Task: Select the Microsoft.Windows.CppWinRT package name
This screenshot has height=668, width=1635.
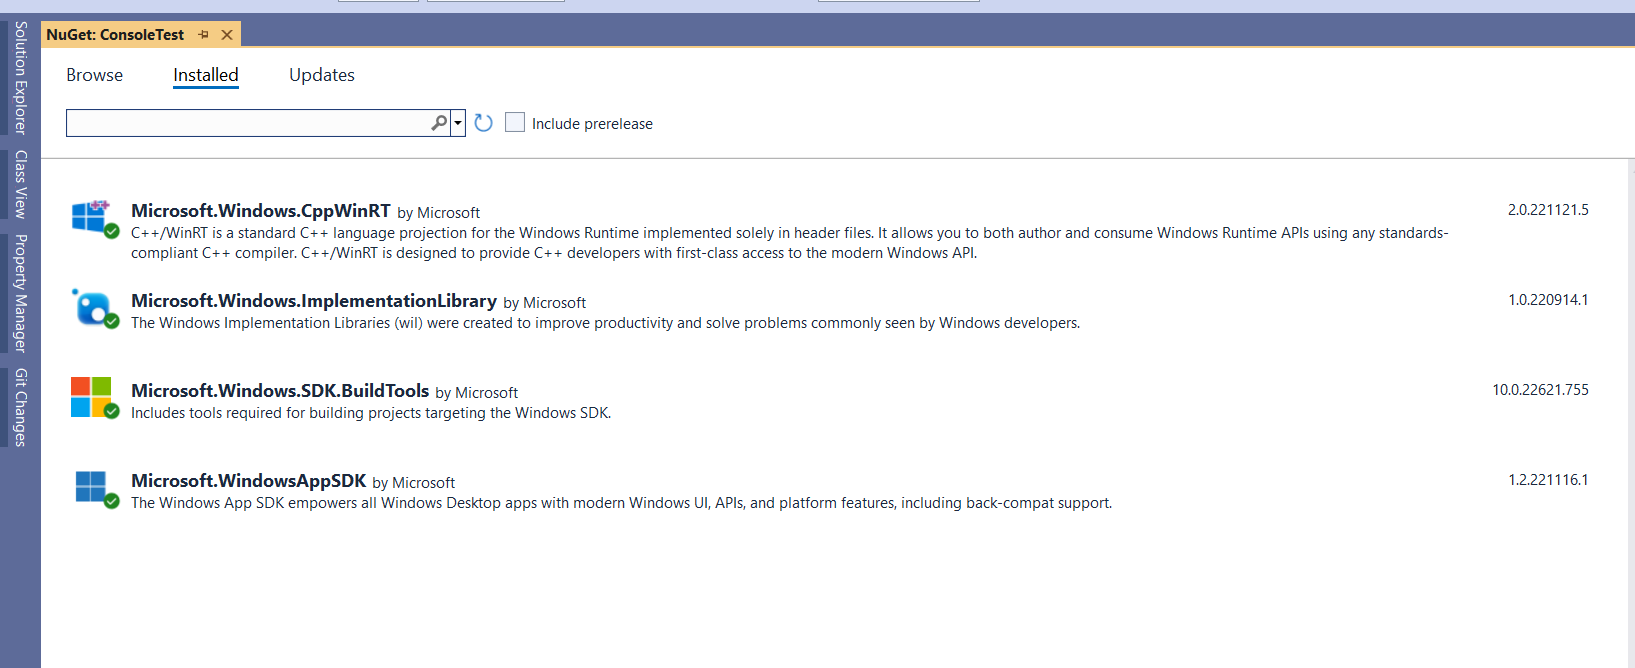Action: 261,211
